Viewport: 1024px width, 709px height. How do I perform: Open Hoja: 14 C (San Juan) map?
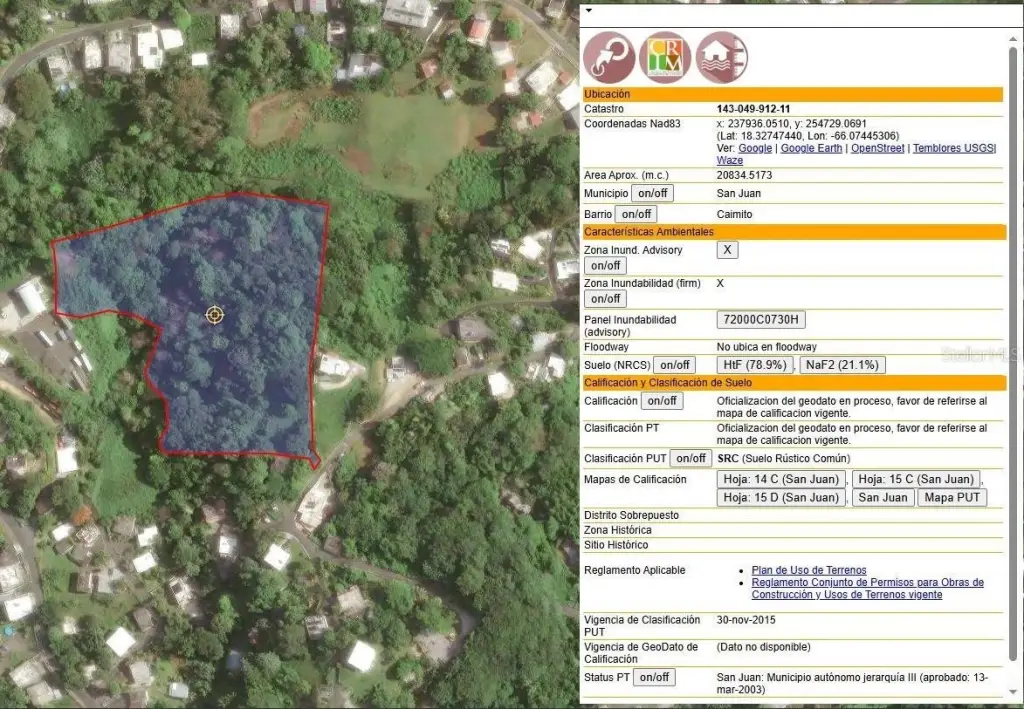pos(782,479)
